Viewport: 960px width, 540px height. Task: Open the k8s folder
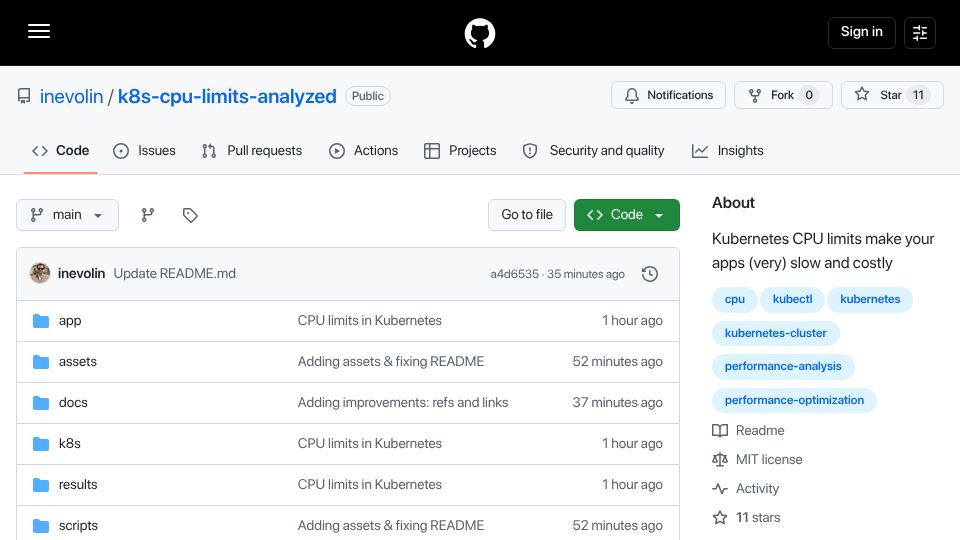[x=70, y=444]
